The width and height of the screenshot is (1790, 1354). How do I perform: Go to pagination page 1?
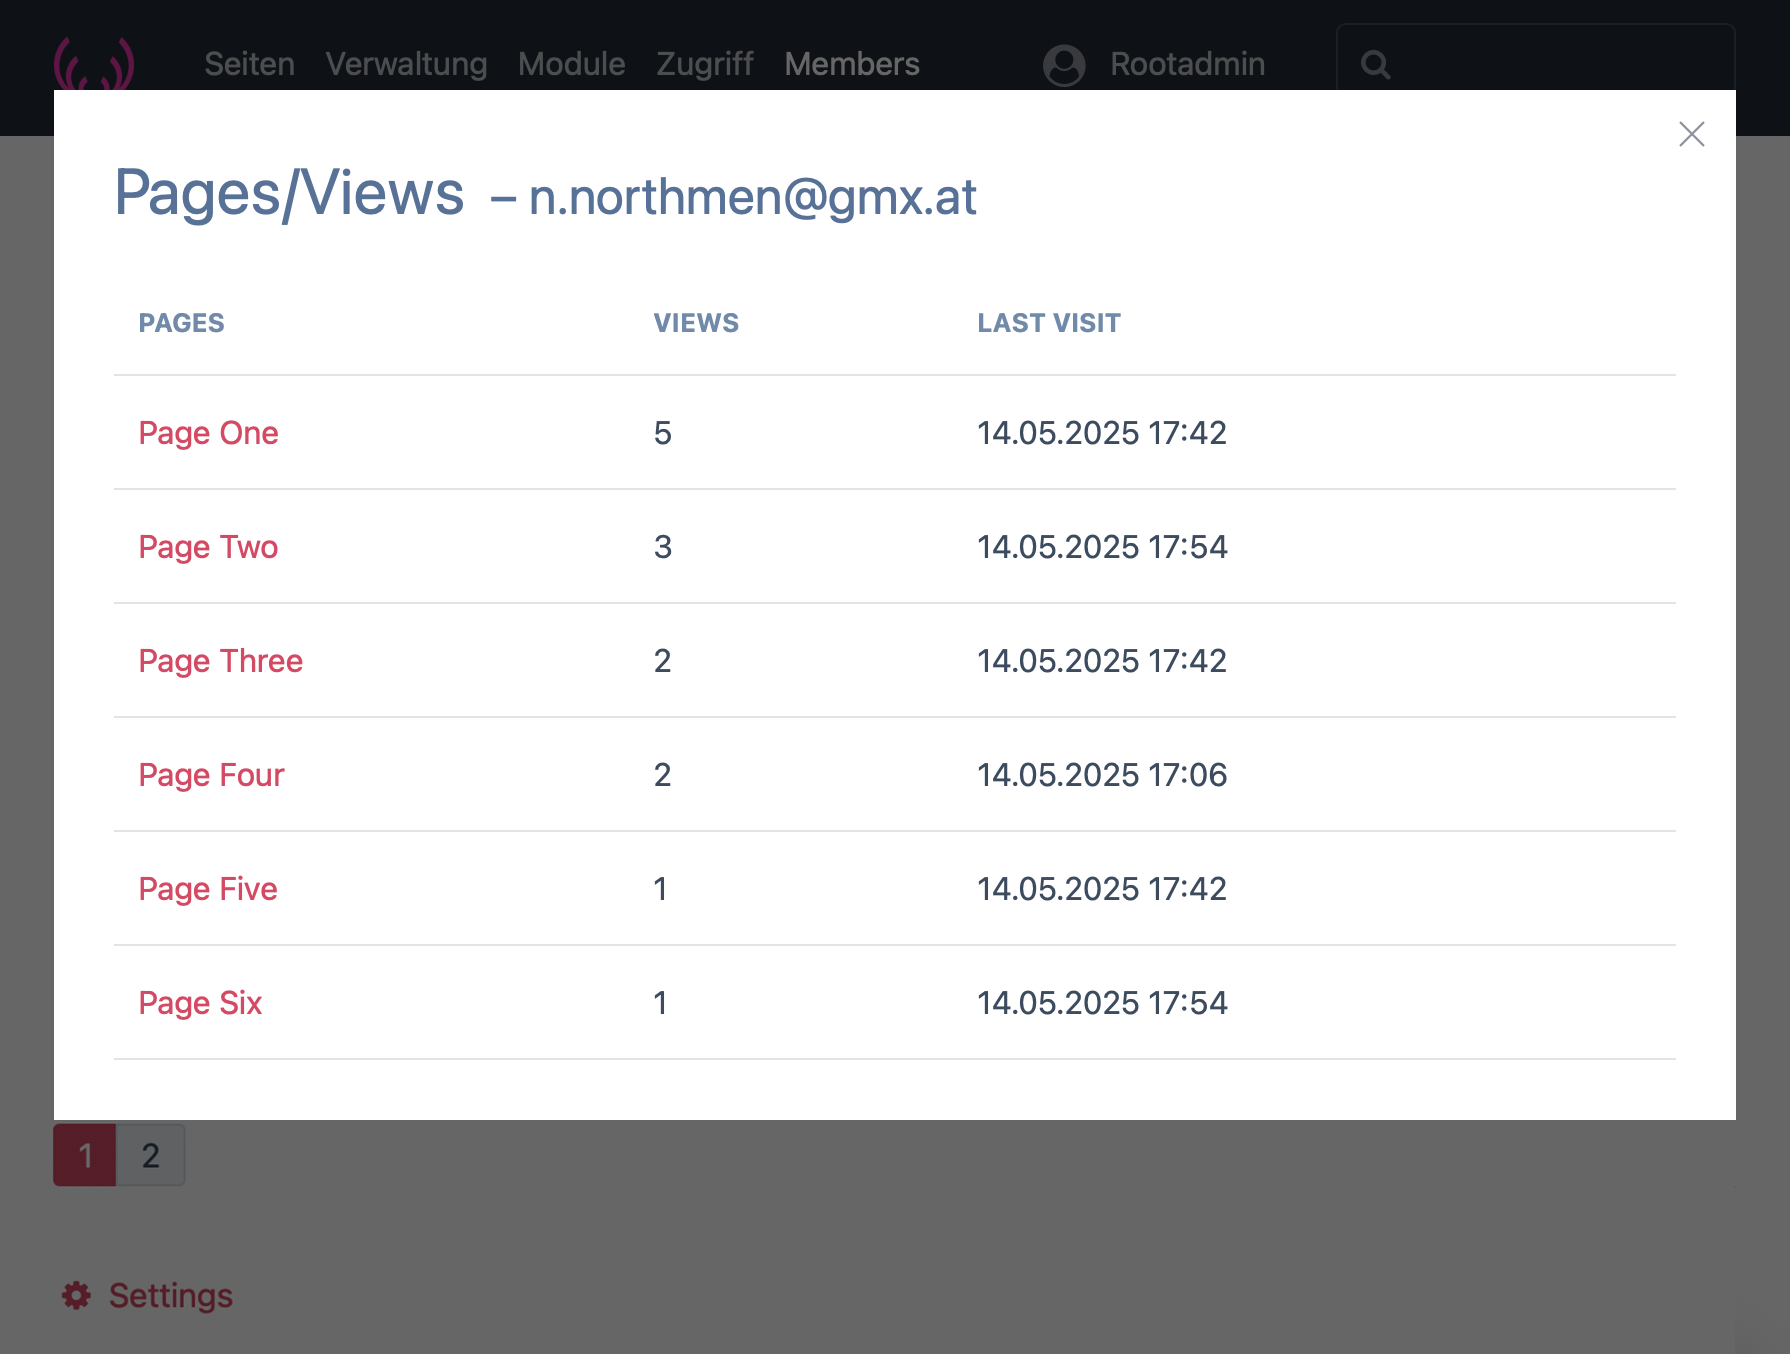85,1155
